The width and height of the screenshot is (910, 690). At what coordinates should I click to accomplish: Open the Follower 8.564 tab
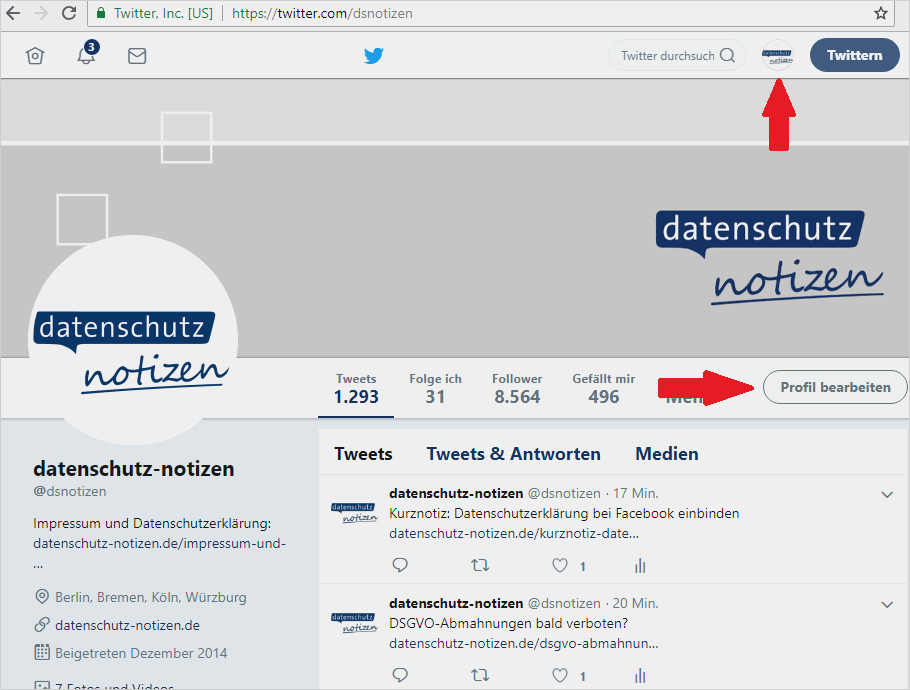click(x=517, y=388)
